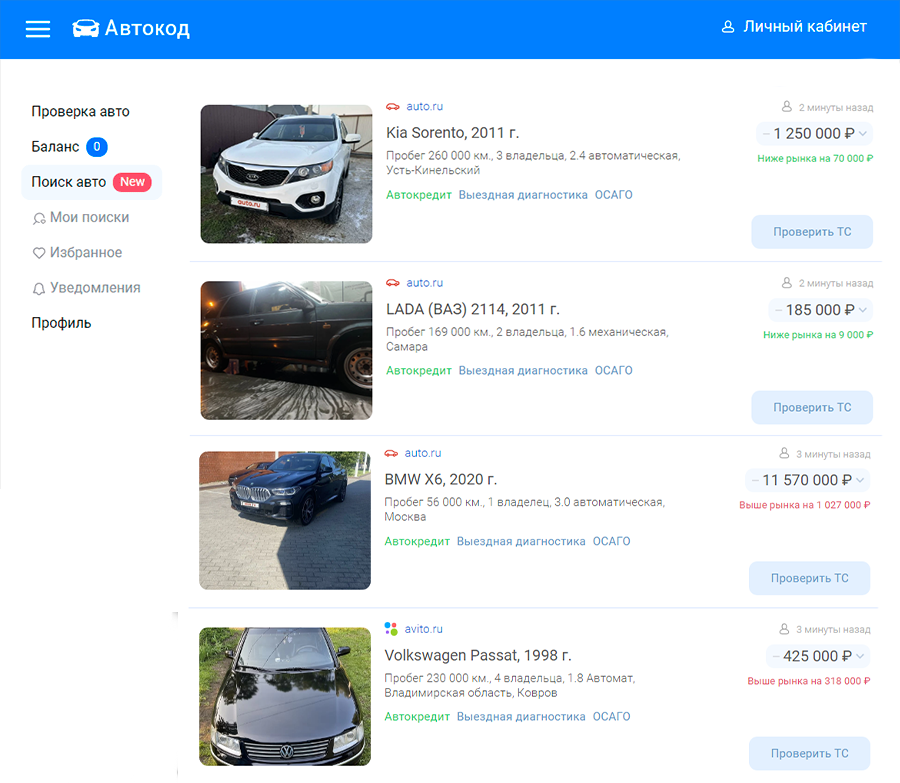
Task: Click Автокредит on the Kia Sorento listing
Action: [x=419, y=195]
